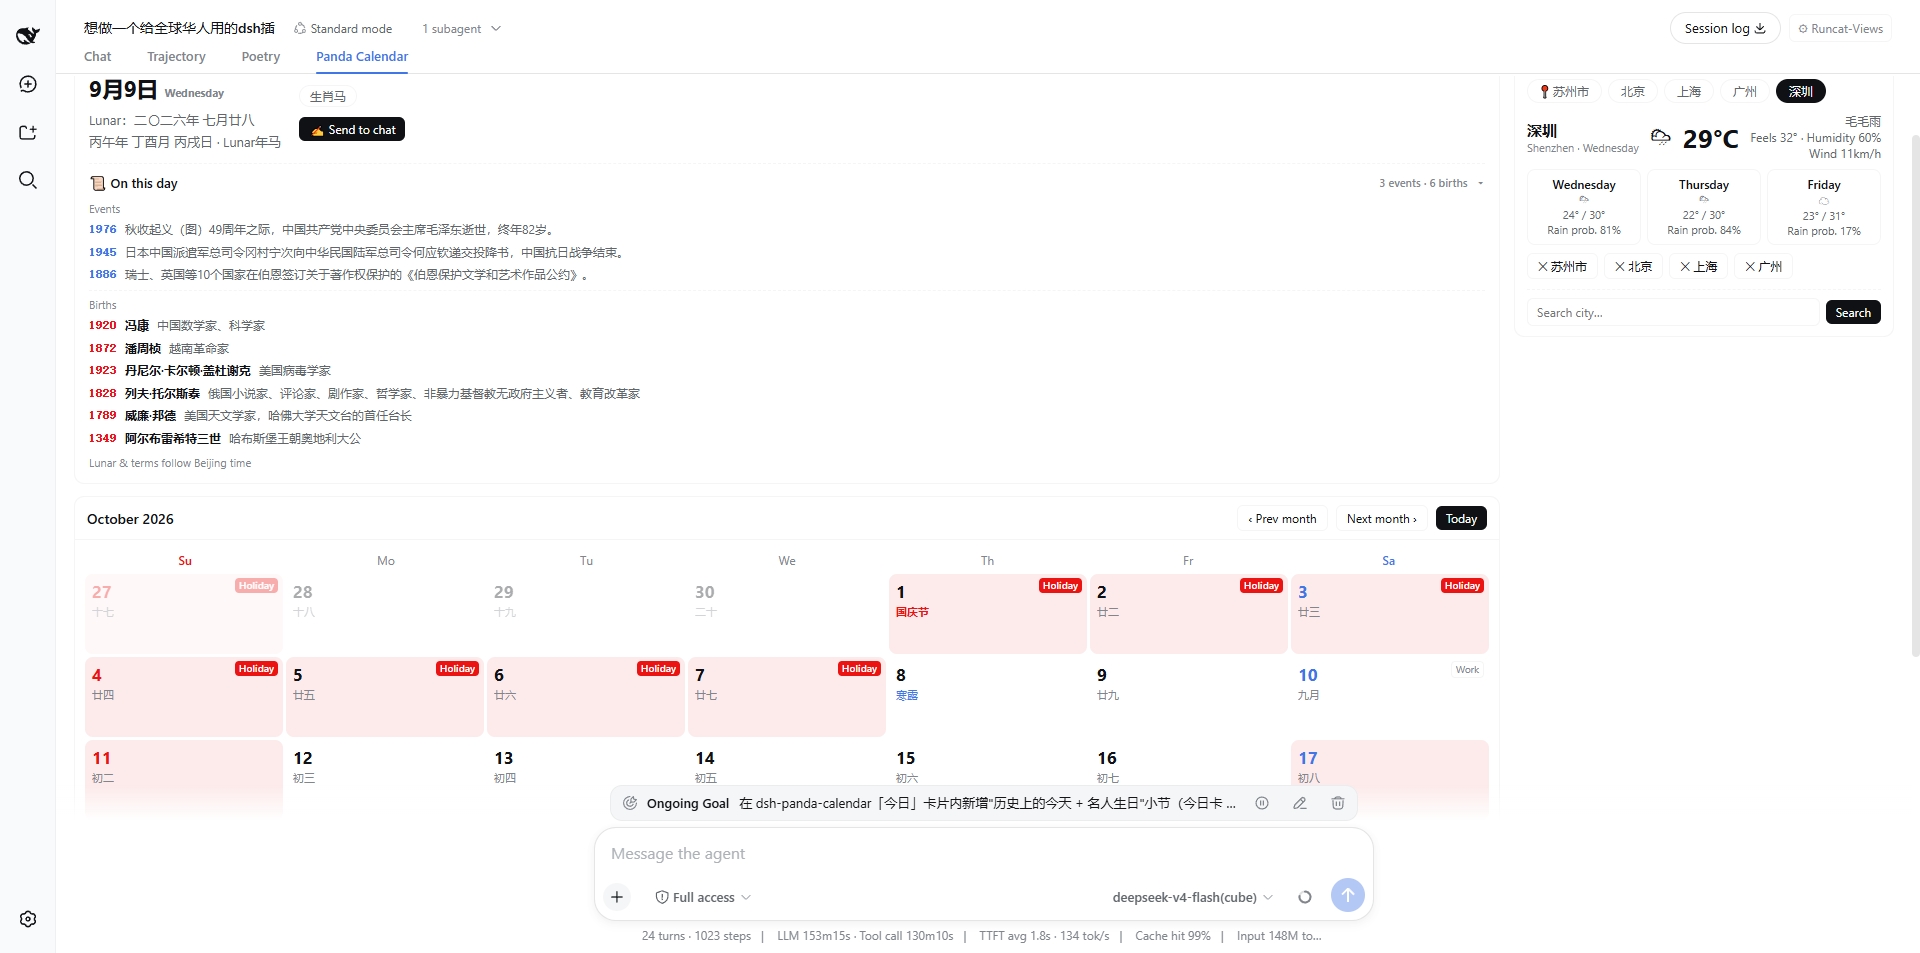Click the loading spinner icon beside model selector
Image resolution: width=1920 pixels, height=953 pixels.
[x=1305, y=897]
